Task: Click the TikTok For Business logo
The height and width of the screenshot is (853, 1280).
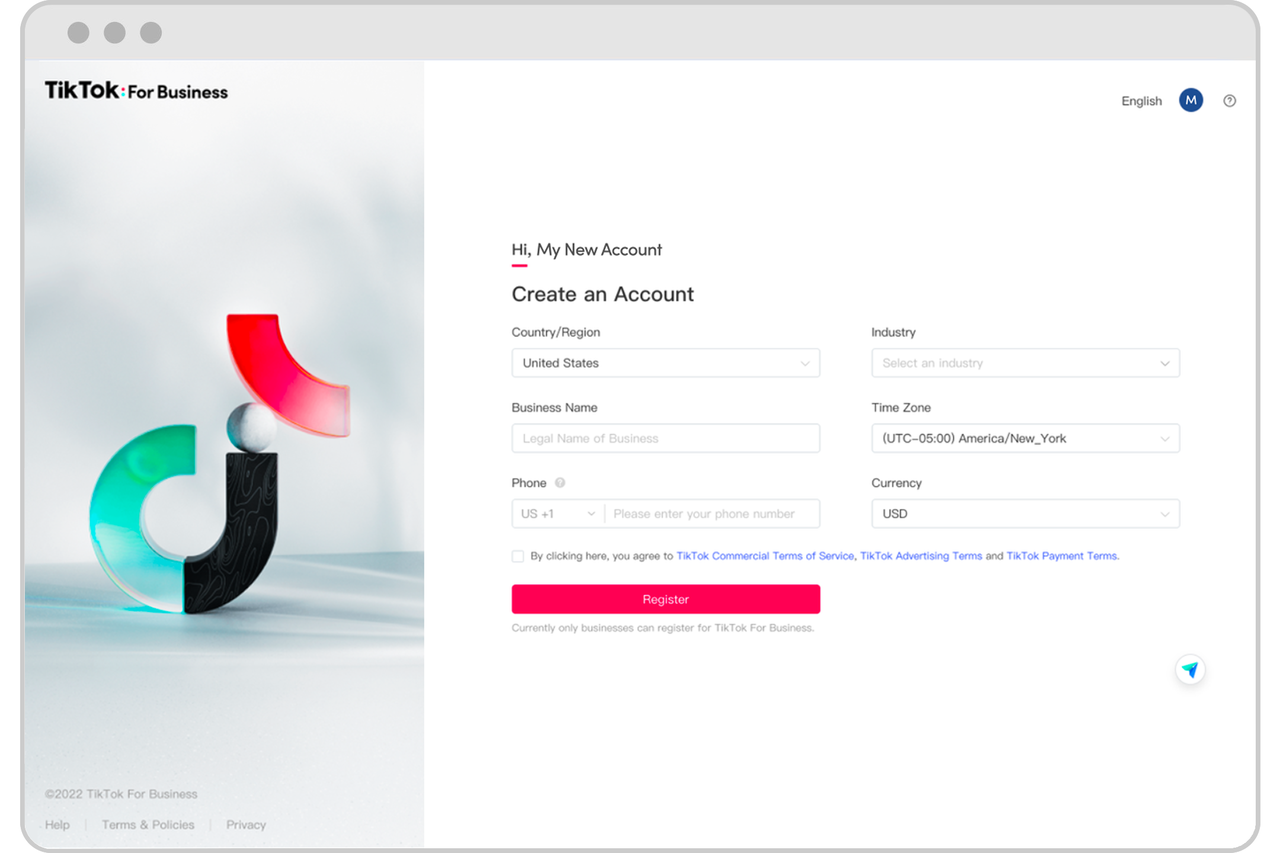Action: [x=136, y=91]
